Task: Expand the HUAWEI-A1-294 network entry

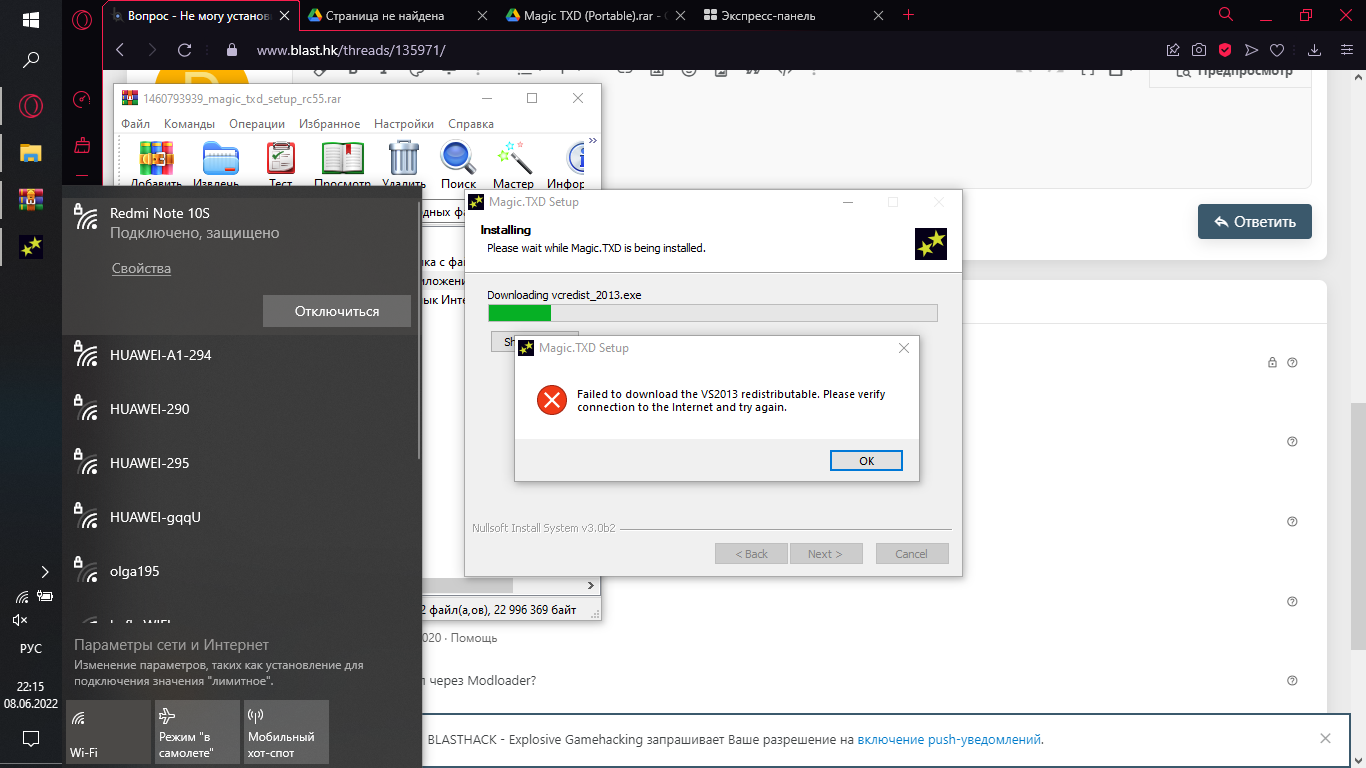Action: [240, 355]
